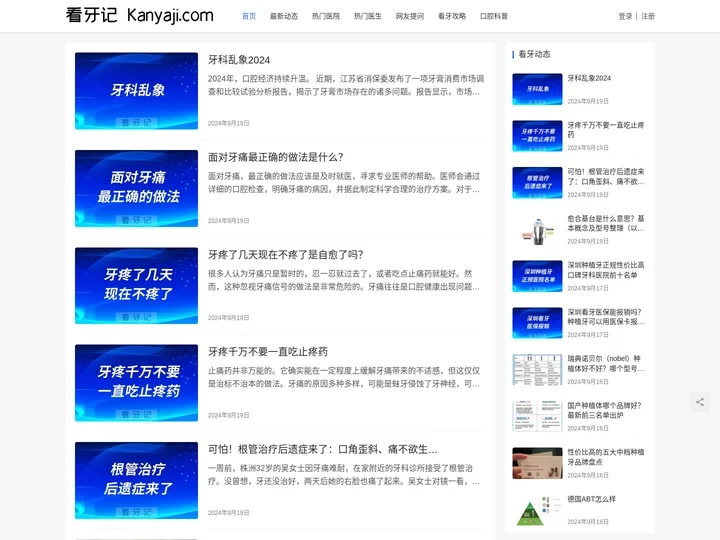Screen dimensions: 720x540
Task: Click sidebar small 根管治疗后遗症来了 thumbnail
Action: (x=537, y=183)
